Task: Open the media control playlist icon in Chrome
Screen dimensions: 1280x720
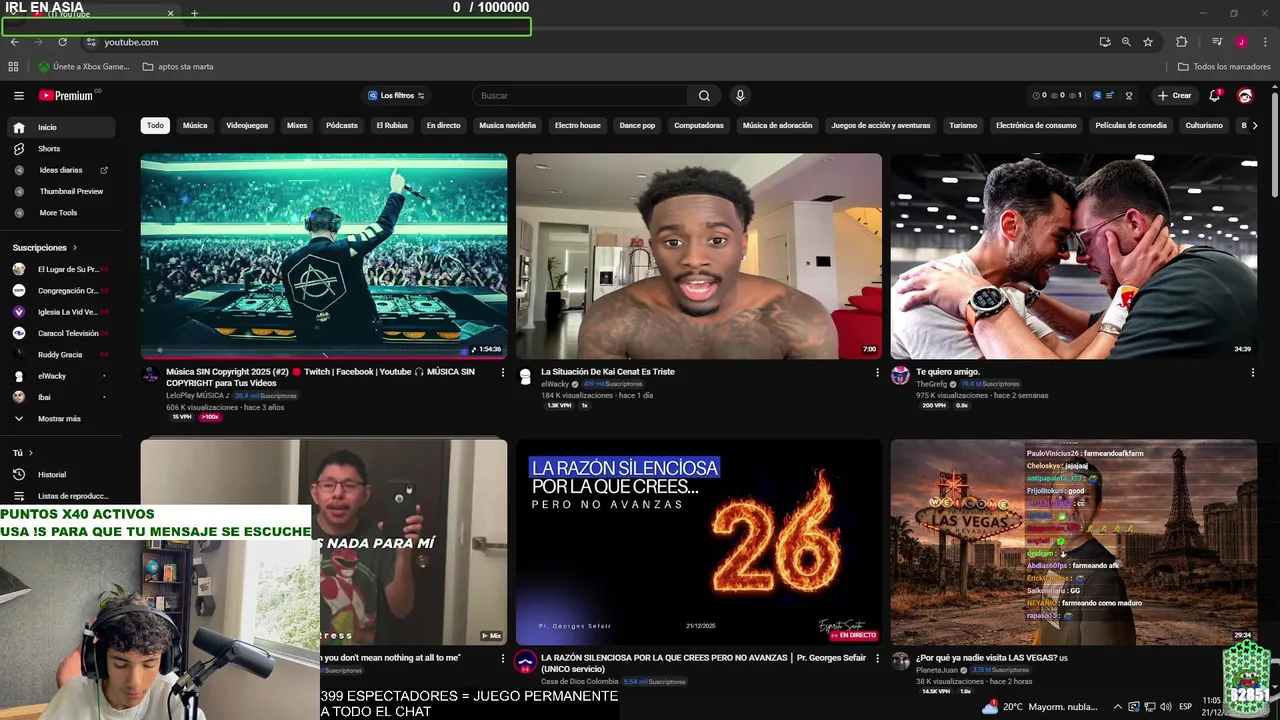Action: pyautogui.click(x=1217, y=42)
